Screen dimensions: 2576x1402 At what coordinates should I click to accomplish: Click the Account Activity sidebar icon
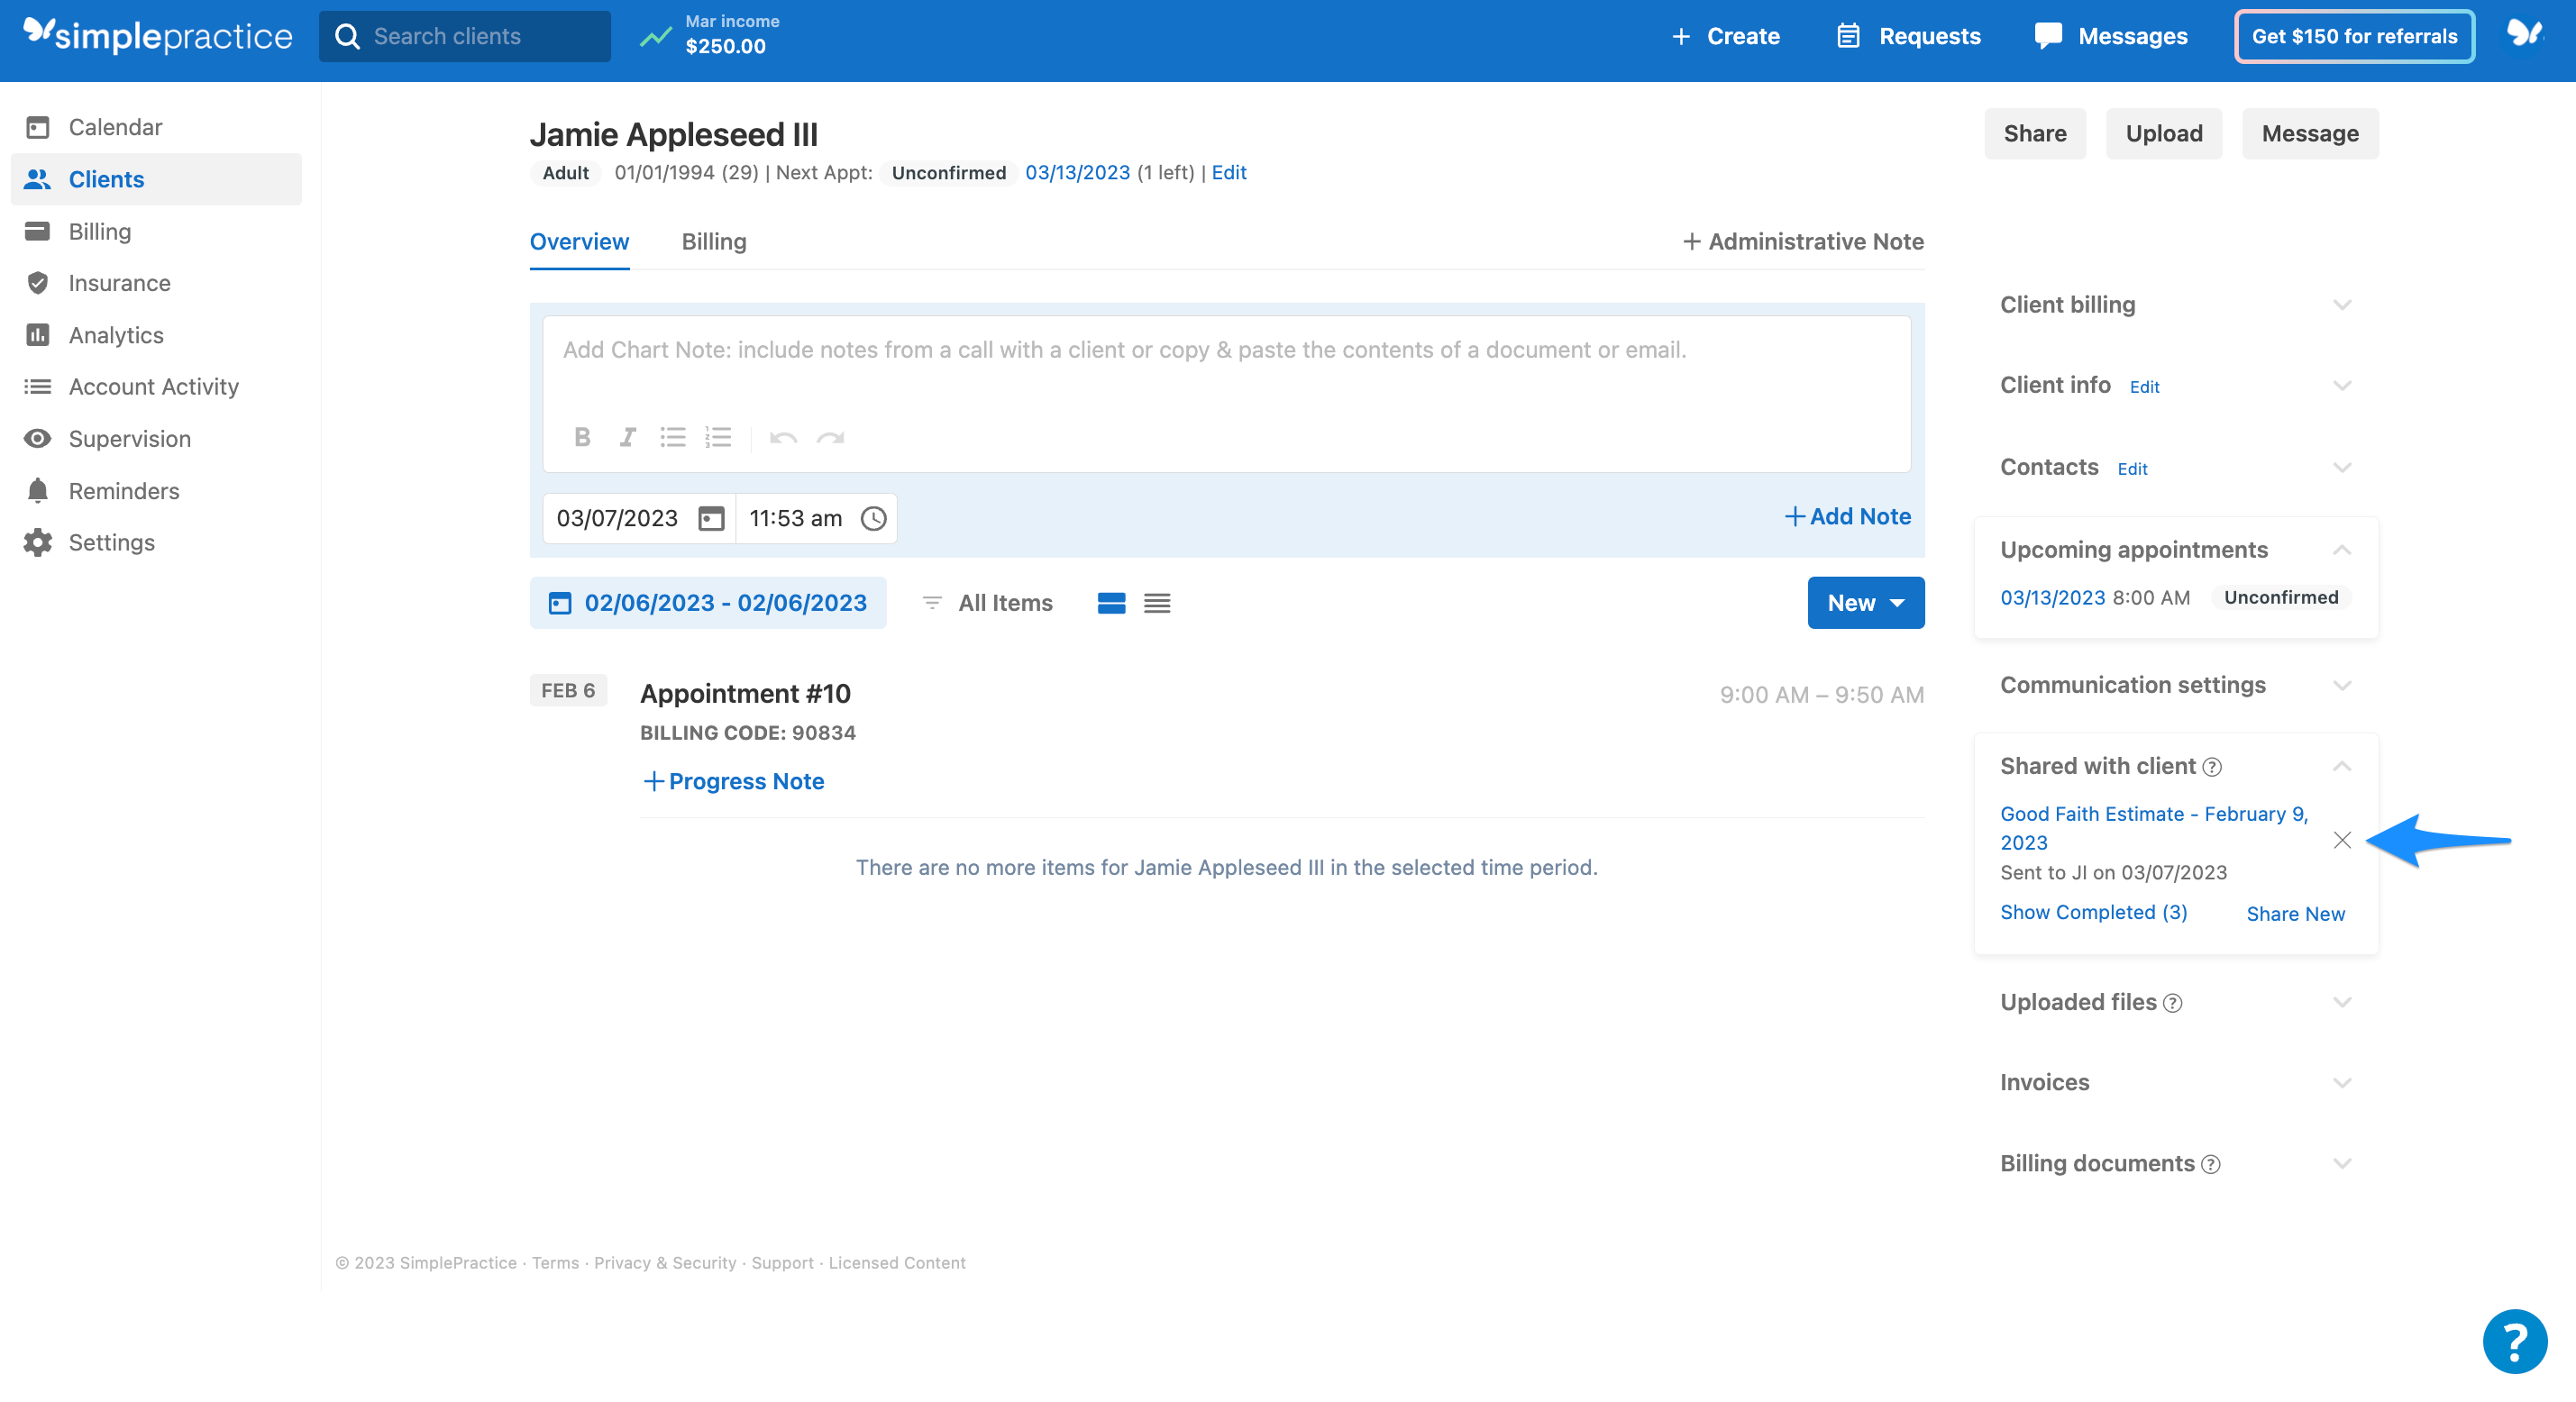(x=38, y=386)
